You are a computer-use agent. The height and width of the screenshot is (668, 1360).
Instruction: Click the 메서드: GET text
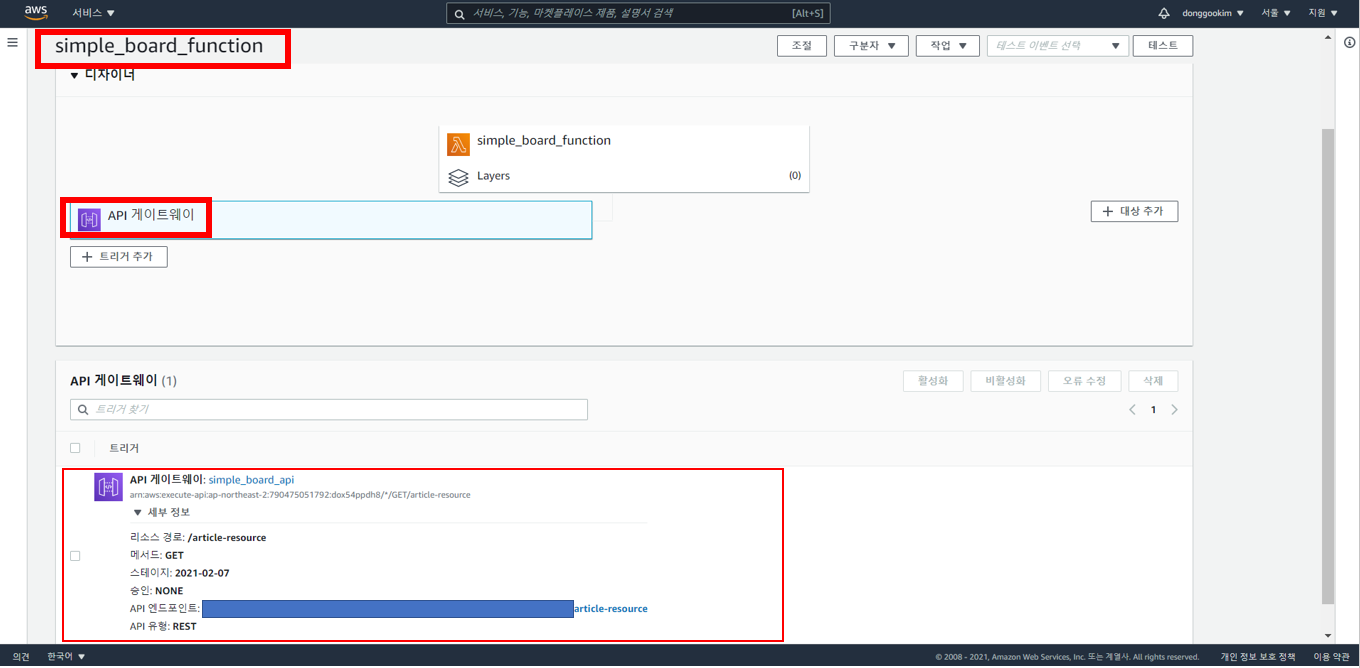(157, 556)
